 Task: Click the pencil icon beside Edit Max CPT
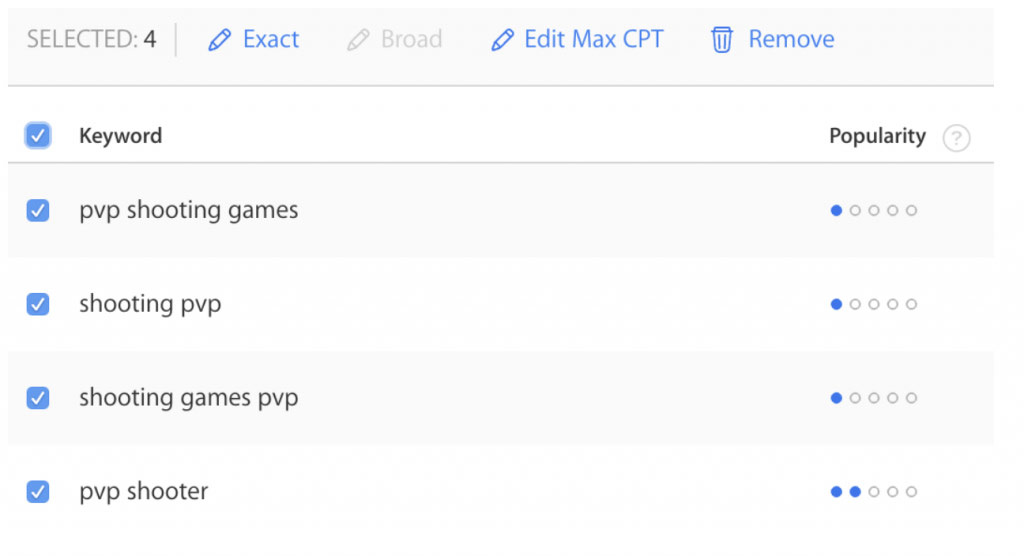(502, 40)
